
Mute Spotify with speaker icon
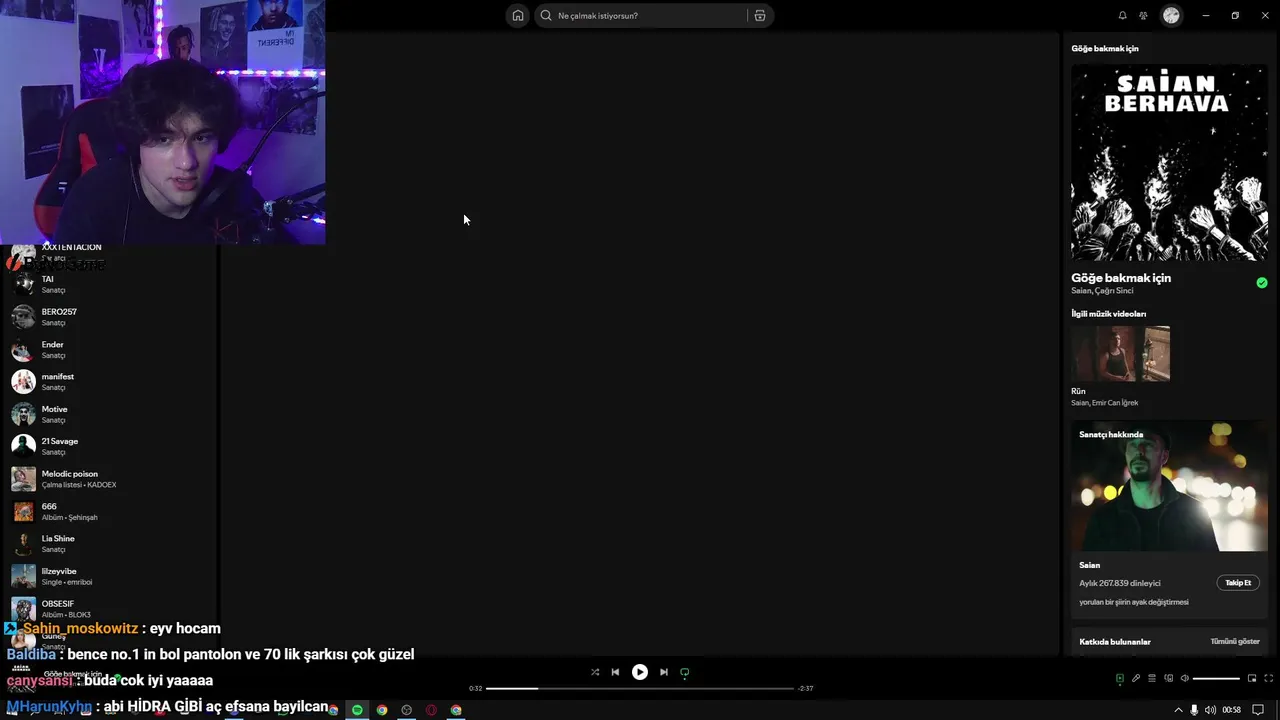point(1185,679)
